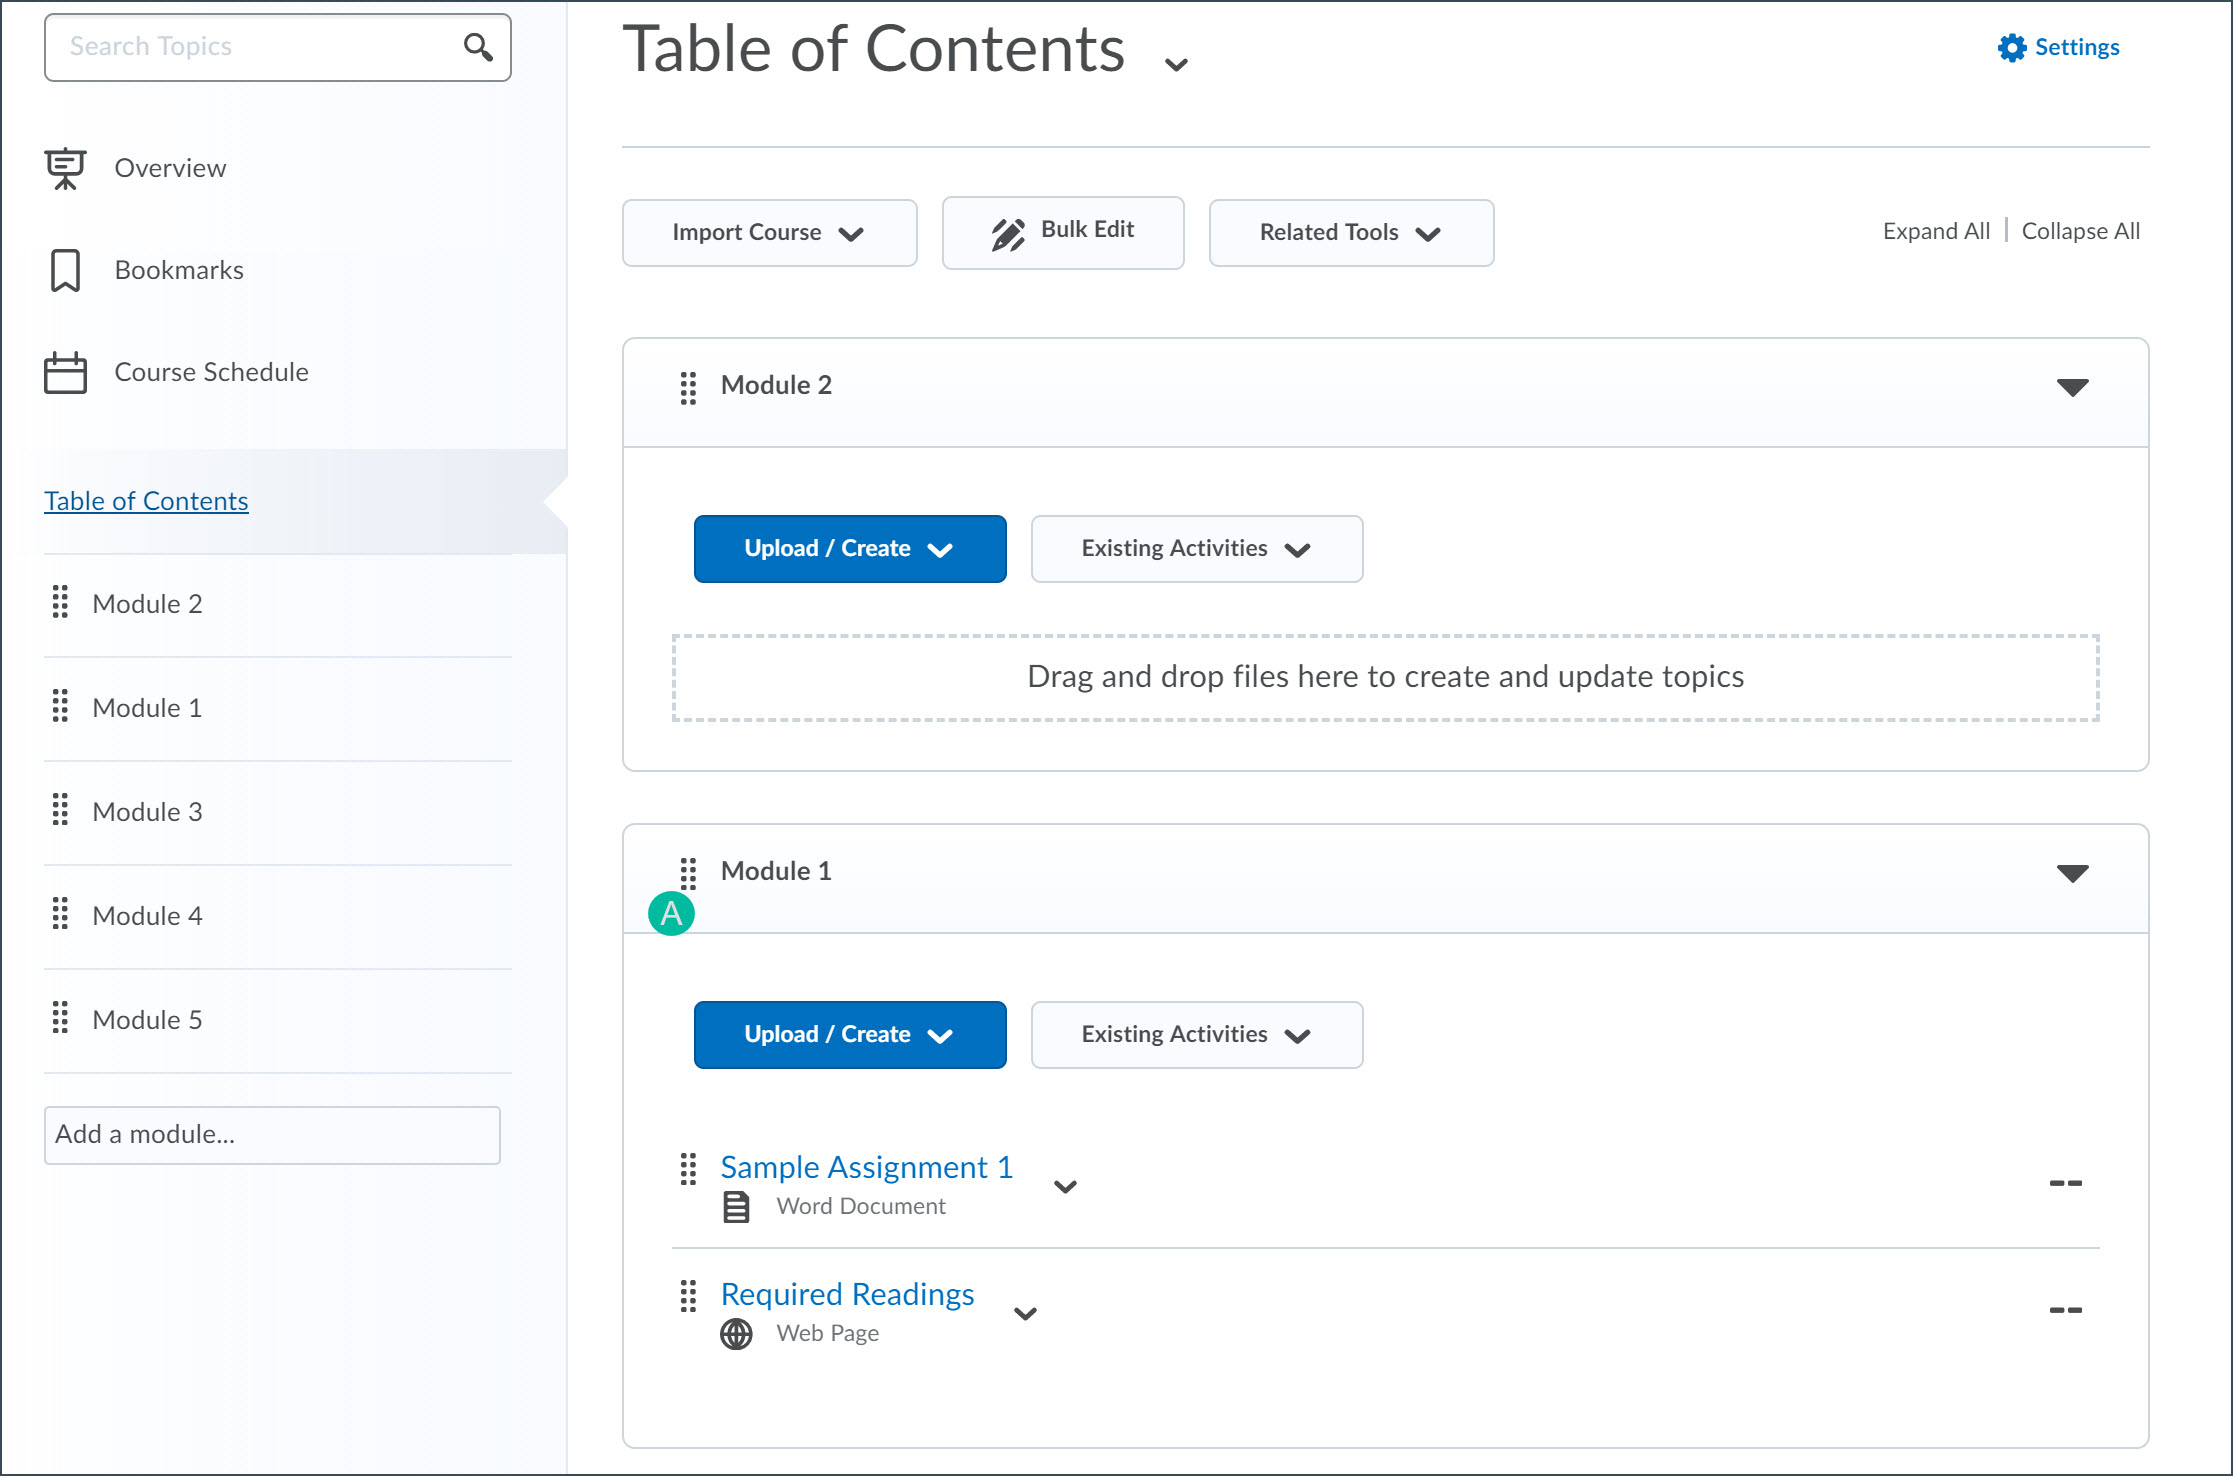This screenshot has height=1476, width=2233.
Task: Click the drag and drop files zone in Module 2
Action: point(1385,678)
